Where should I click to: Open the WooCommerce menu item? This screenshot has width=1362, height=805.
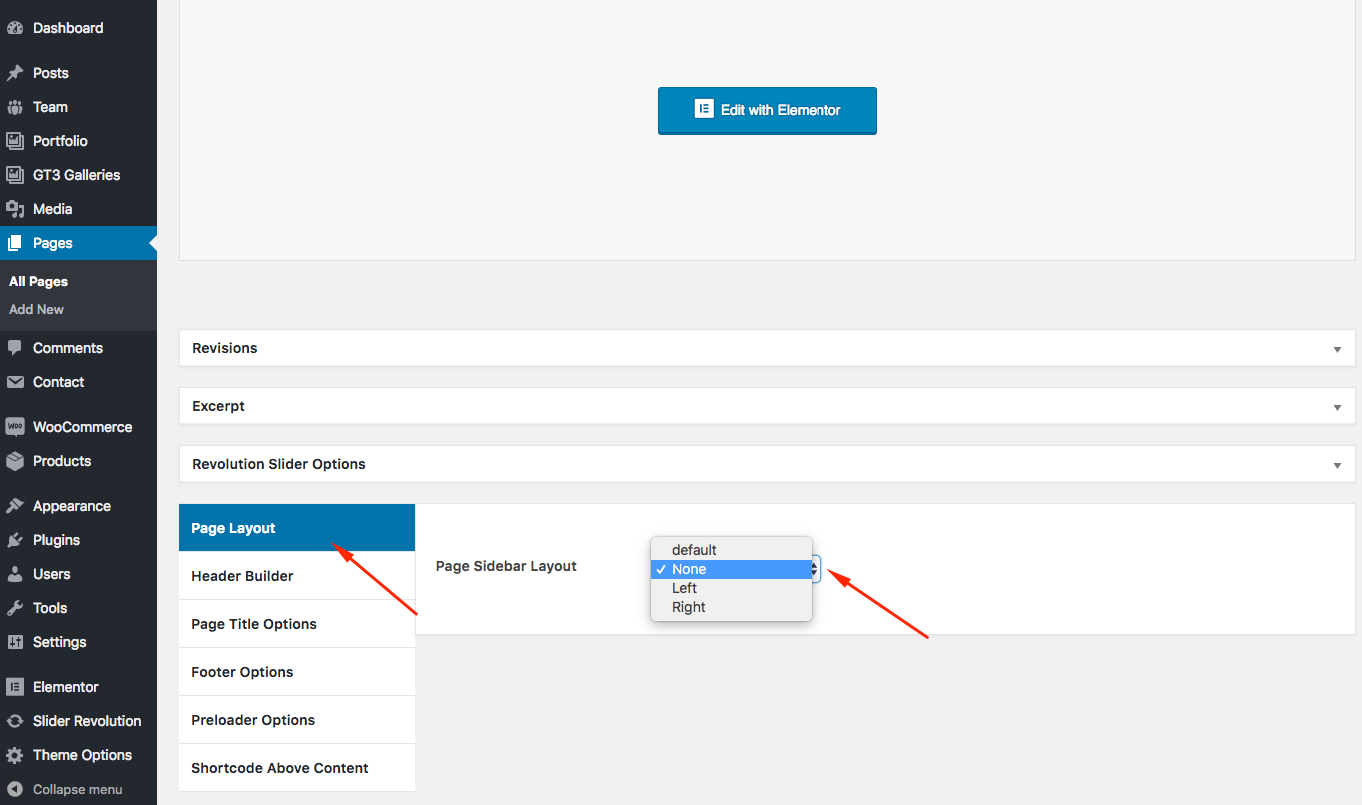(x=78, y=427)
